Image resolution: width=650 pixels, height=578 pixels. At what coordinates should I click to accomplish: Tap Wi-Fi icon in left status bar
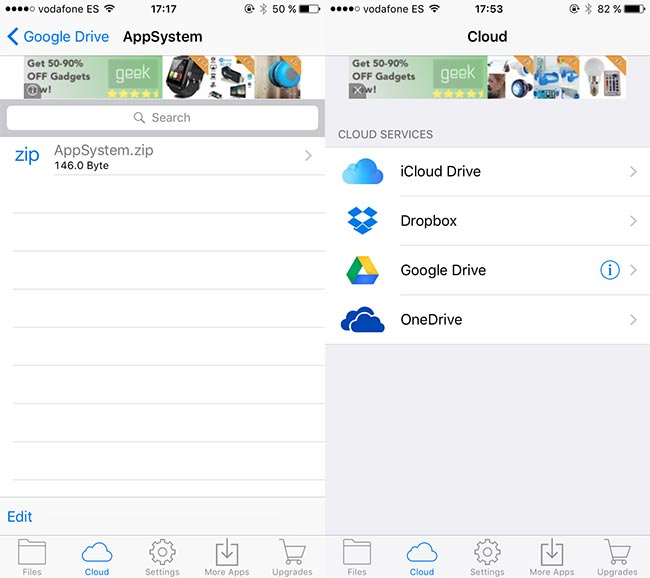tap(109, 9)
